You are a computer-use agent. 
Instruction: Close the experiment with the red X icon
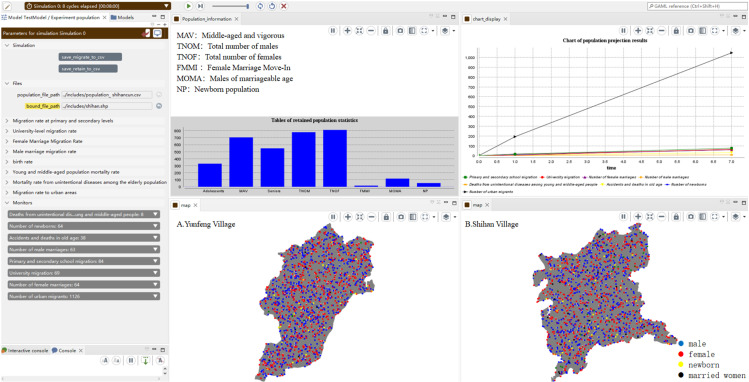pos(284,6)
